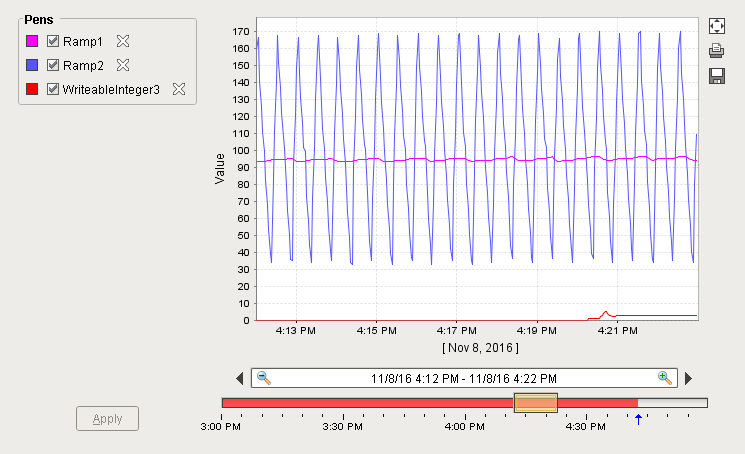Click the magenta Ramp1 color swatch
745x454 pixels.
pyautogui.click(x=32, y=41)
